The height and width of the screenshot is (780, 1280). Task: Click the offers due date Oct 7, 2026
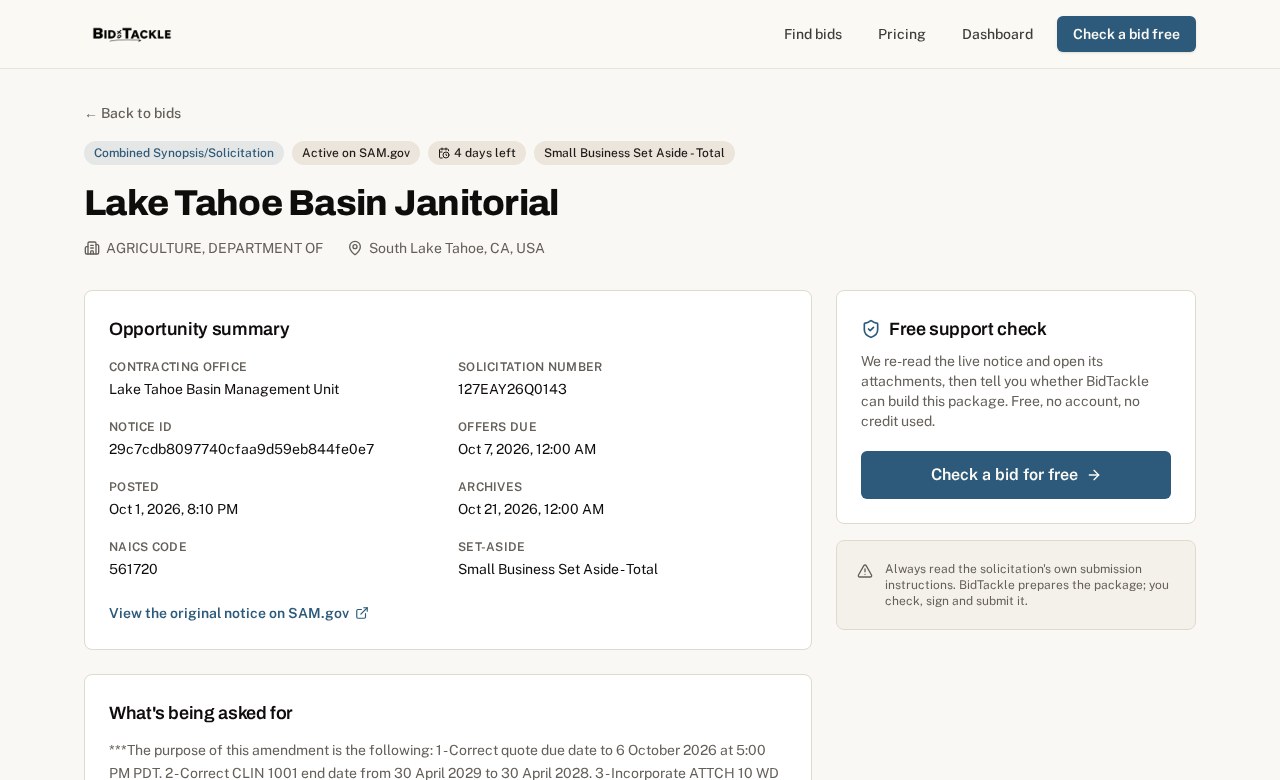527,449
